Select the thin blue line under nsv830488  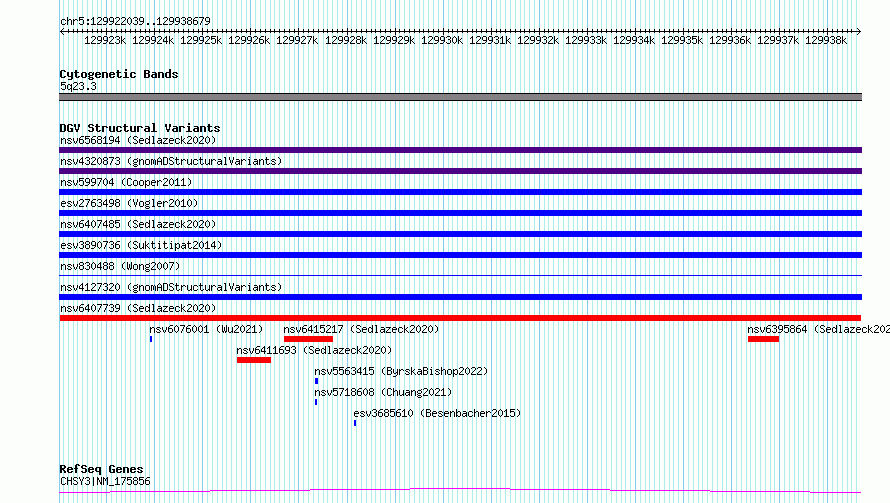[460, 275]
